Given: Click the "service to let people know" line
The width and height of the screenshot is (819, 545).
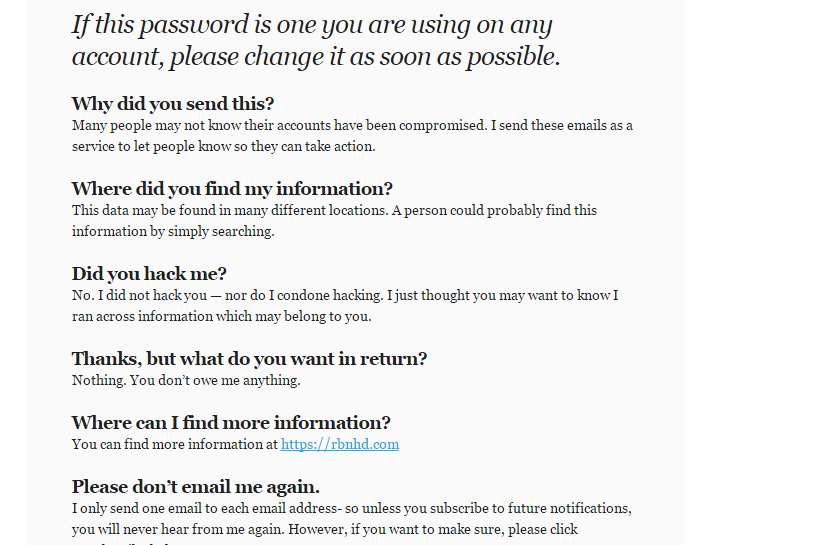Looking at the screenshot, I should [x=224, y=146].
